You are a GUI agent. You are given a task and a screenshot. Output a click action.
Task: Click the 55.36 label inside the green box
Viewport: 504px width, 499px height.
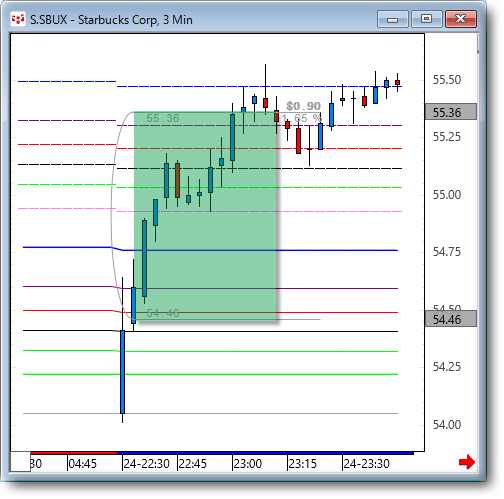pyautogui.click(x=163, y=118)
